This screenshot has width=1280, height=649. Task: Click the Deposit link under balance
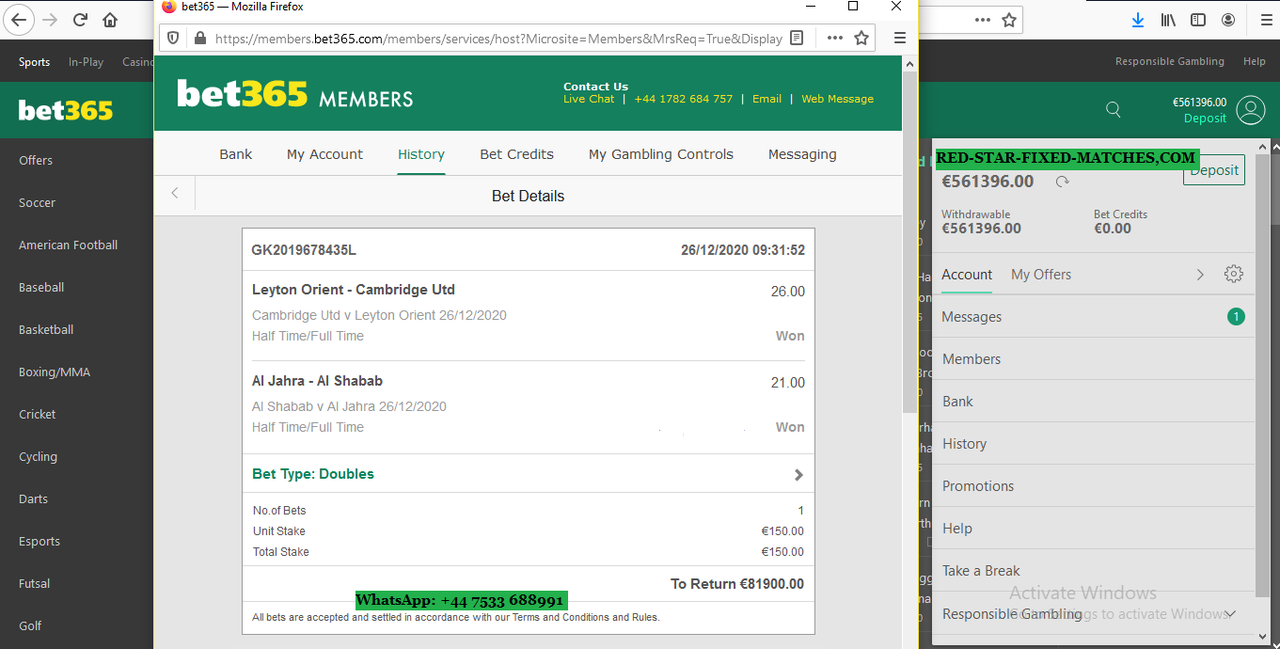1205,118
